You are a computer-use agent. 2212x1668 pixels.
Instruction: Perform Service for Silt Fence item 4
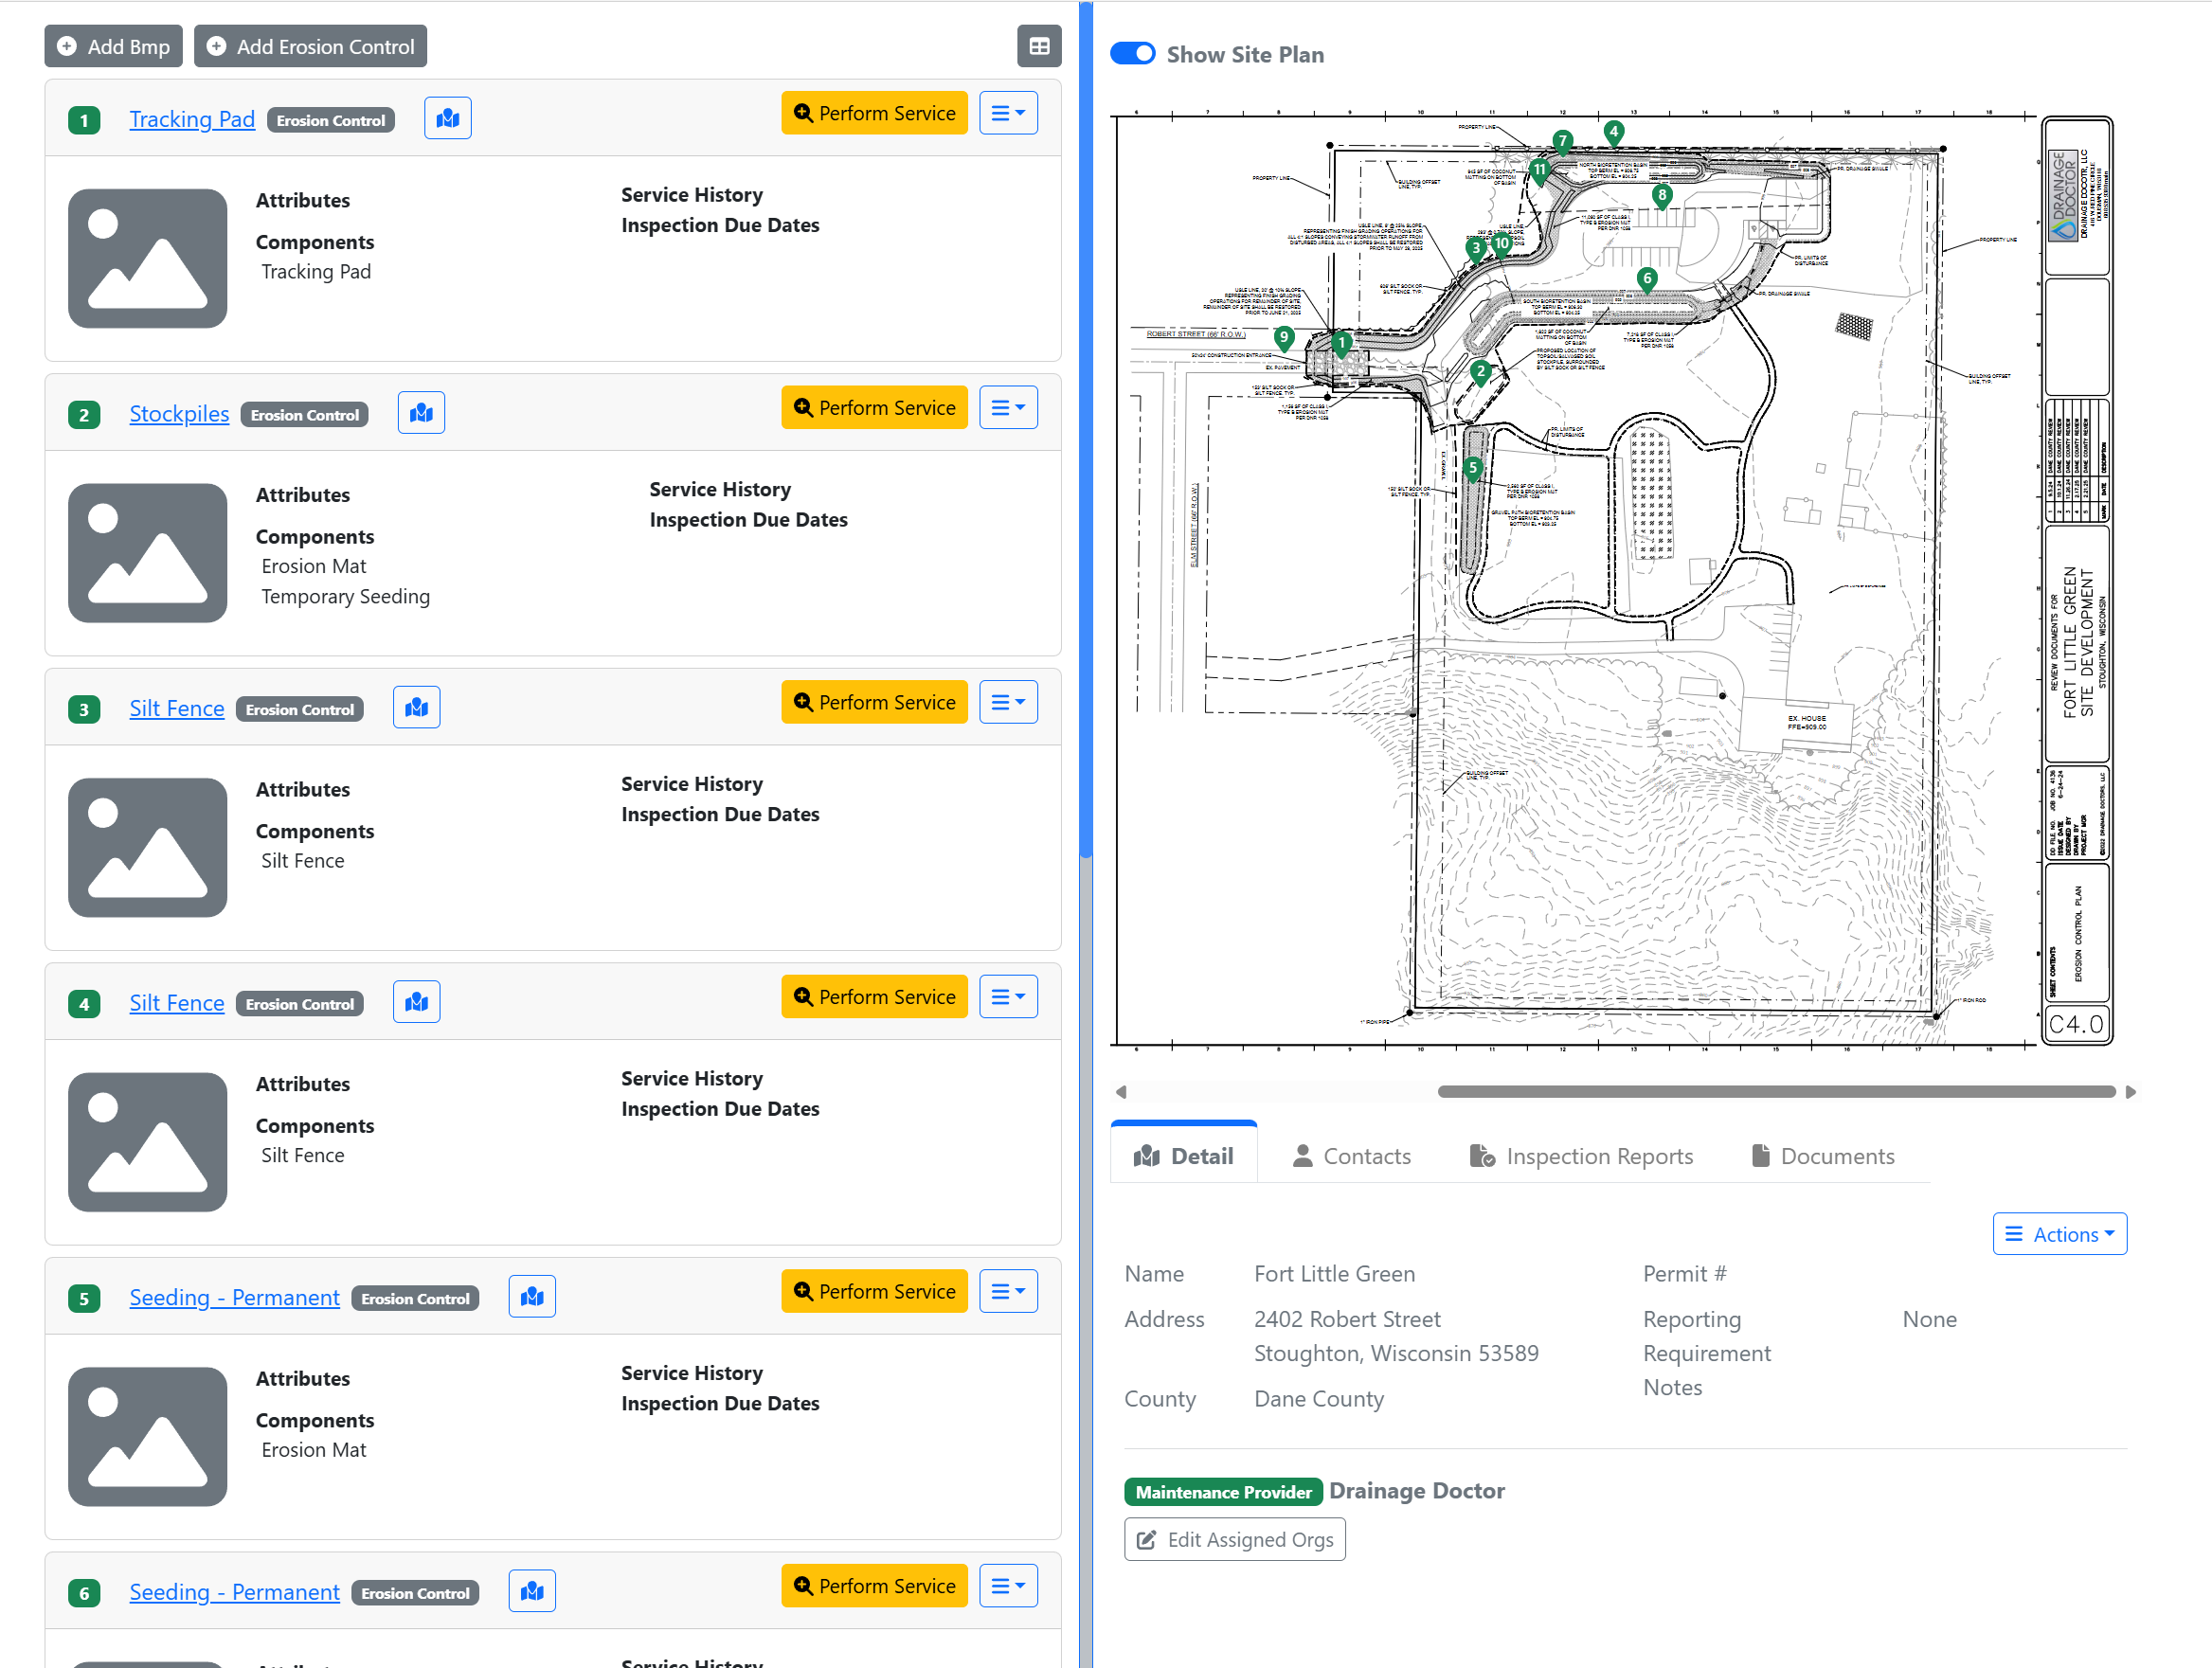[x=874, y=997]
